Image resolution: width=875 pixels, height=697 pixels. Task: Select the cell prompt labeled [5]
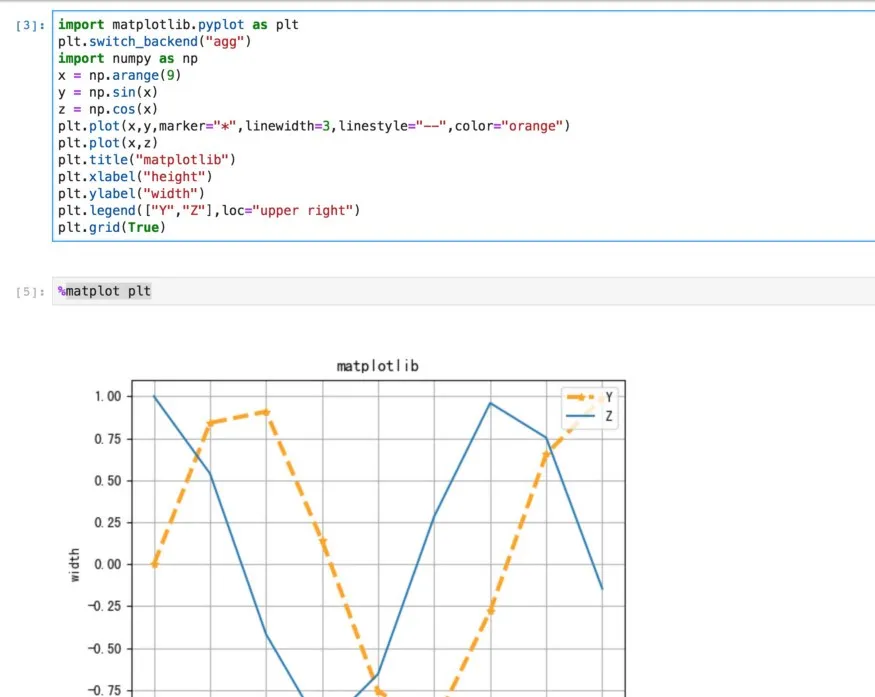coord(30,292)
